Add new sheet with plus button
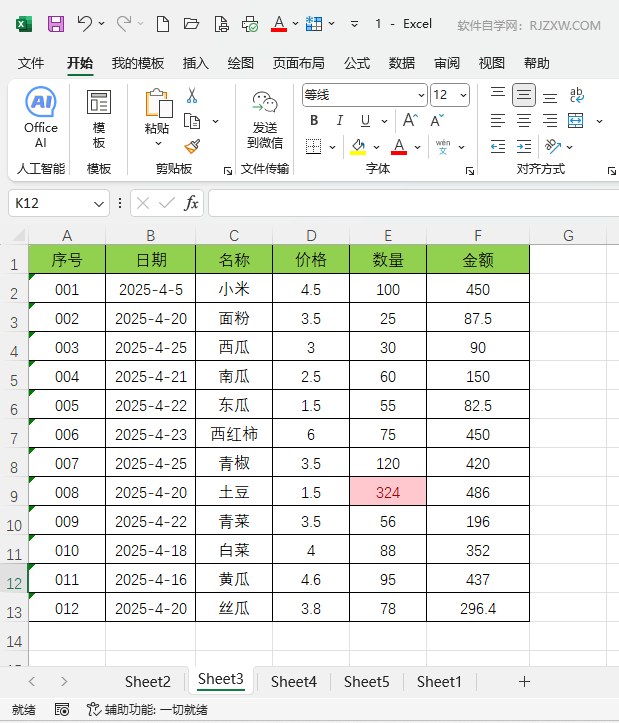Viewport: 619px width, 723px height. (x=524, y=682)
